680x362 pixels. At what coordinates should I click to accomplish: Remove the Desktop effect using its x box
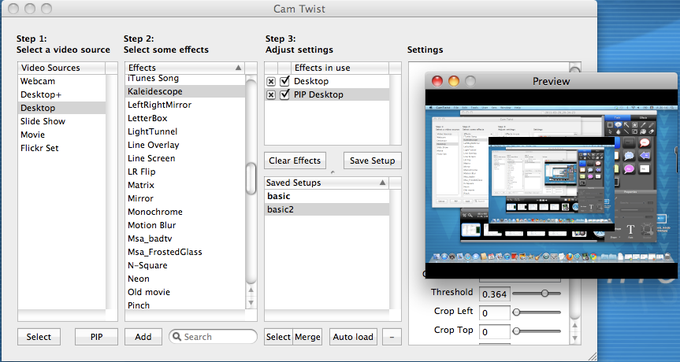271,82
